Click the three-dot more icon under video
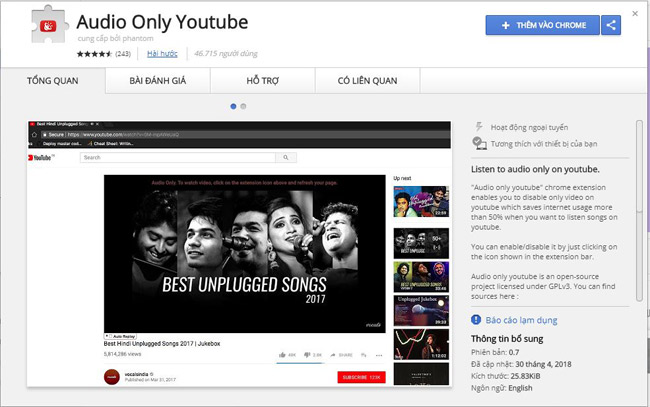 [379, 355]
